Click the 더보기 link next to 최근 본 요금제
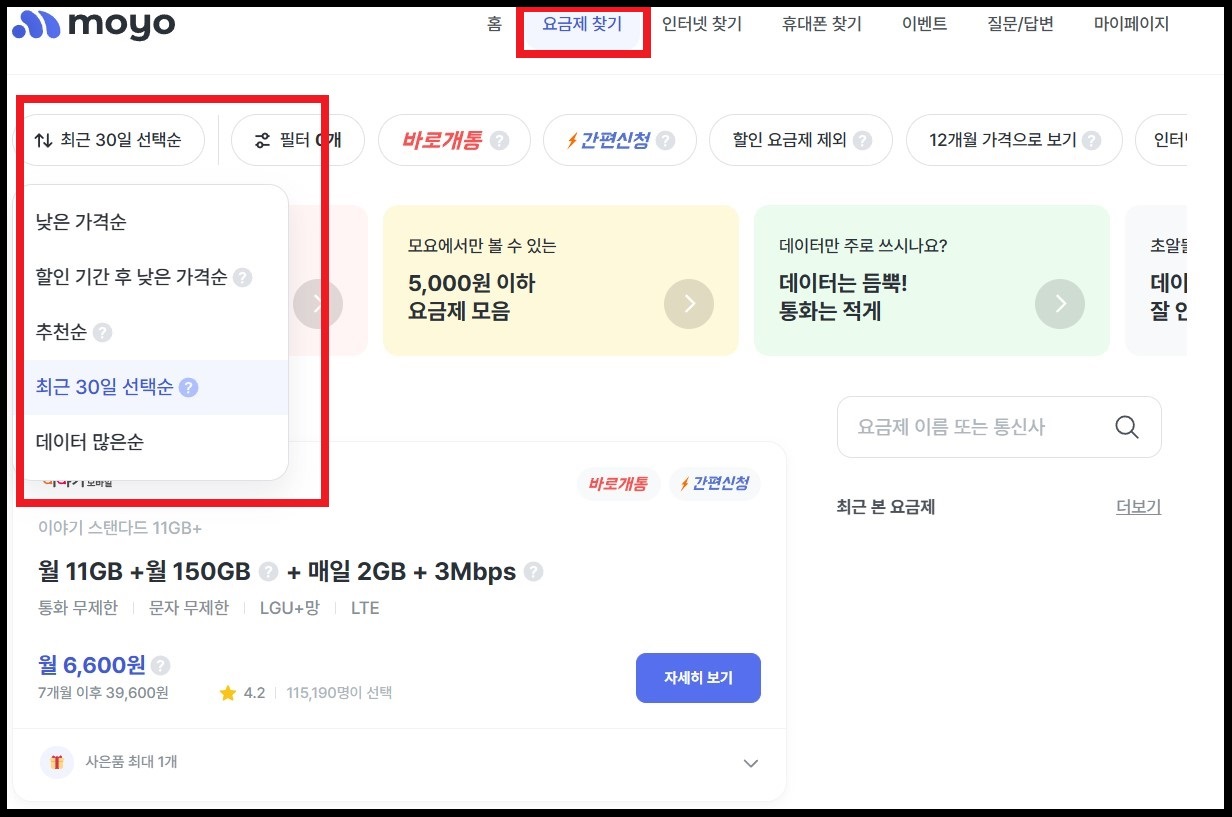The image size is (1232, 817). [x=1139, y=507]
